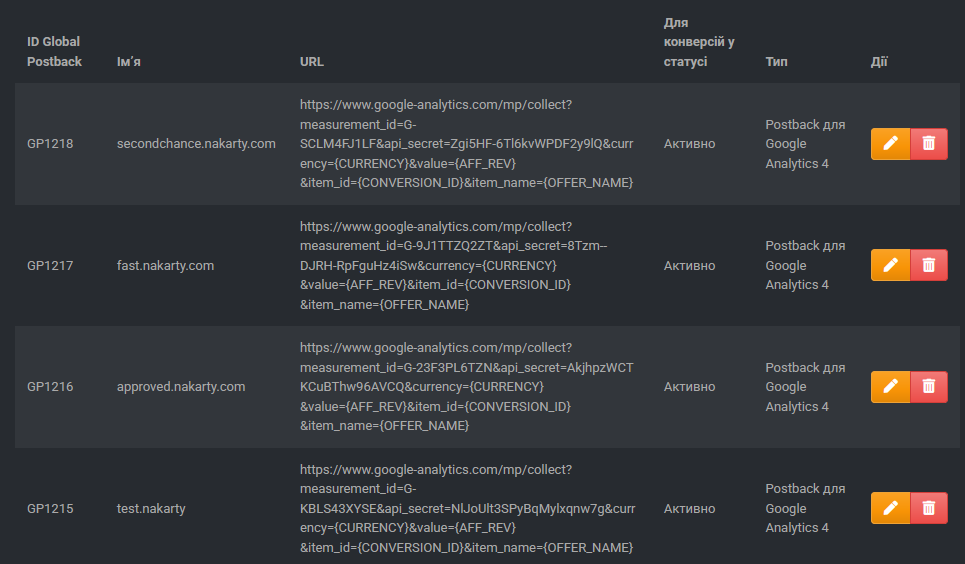Screen dimensions: 965x564
Task: Click the Тип column header
Action: 776,62
